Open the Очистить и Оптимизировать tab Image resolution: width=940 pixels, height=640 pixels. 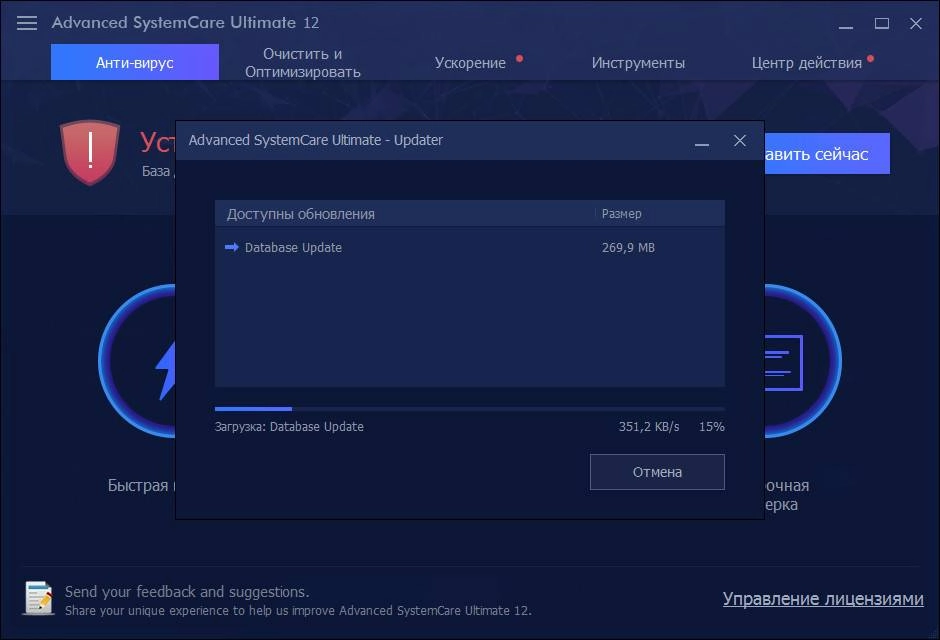[x=303, y=62]
